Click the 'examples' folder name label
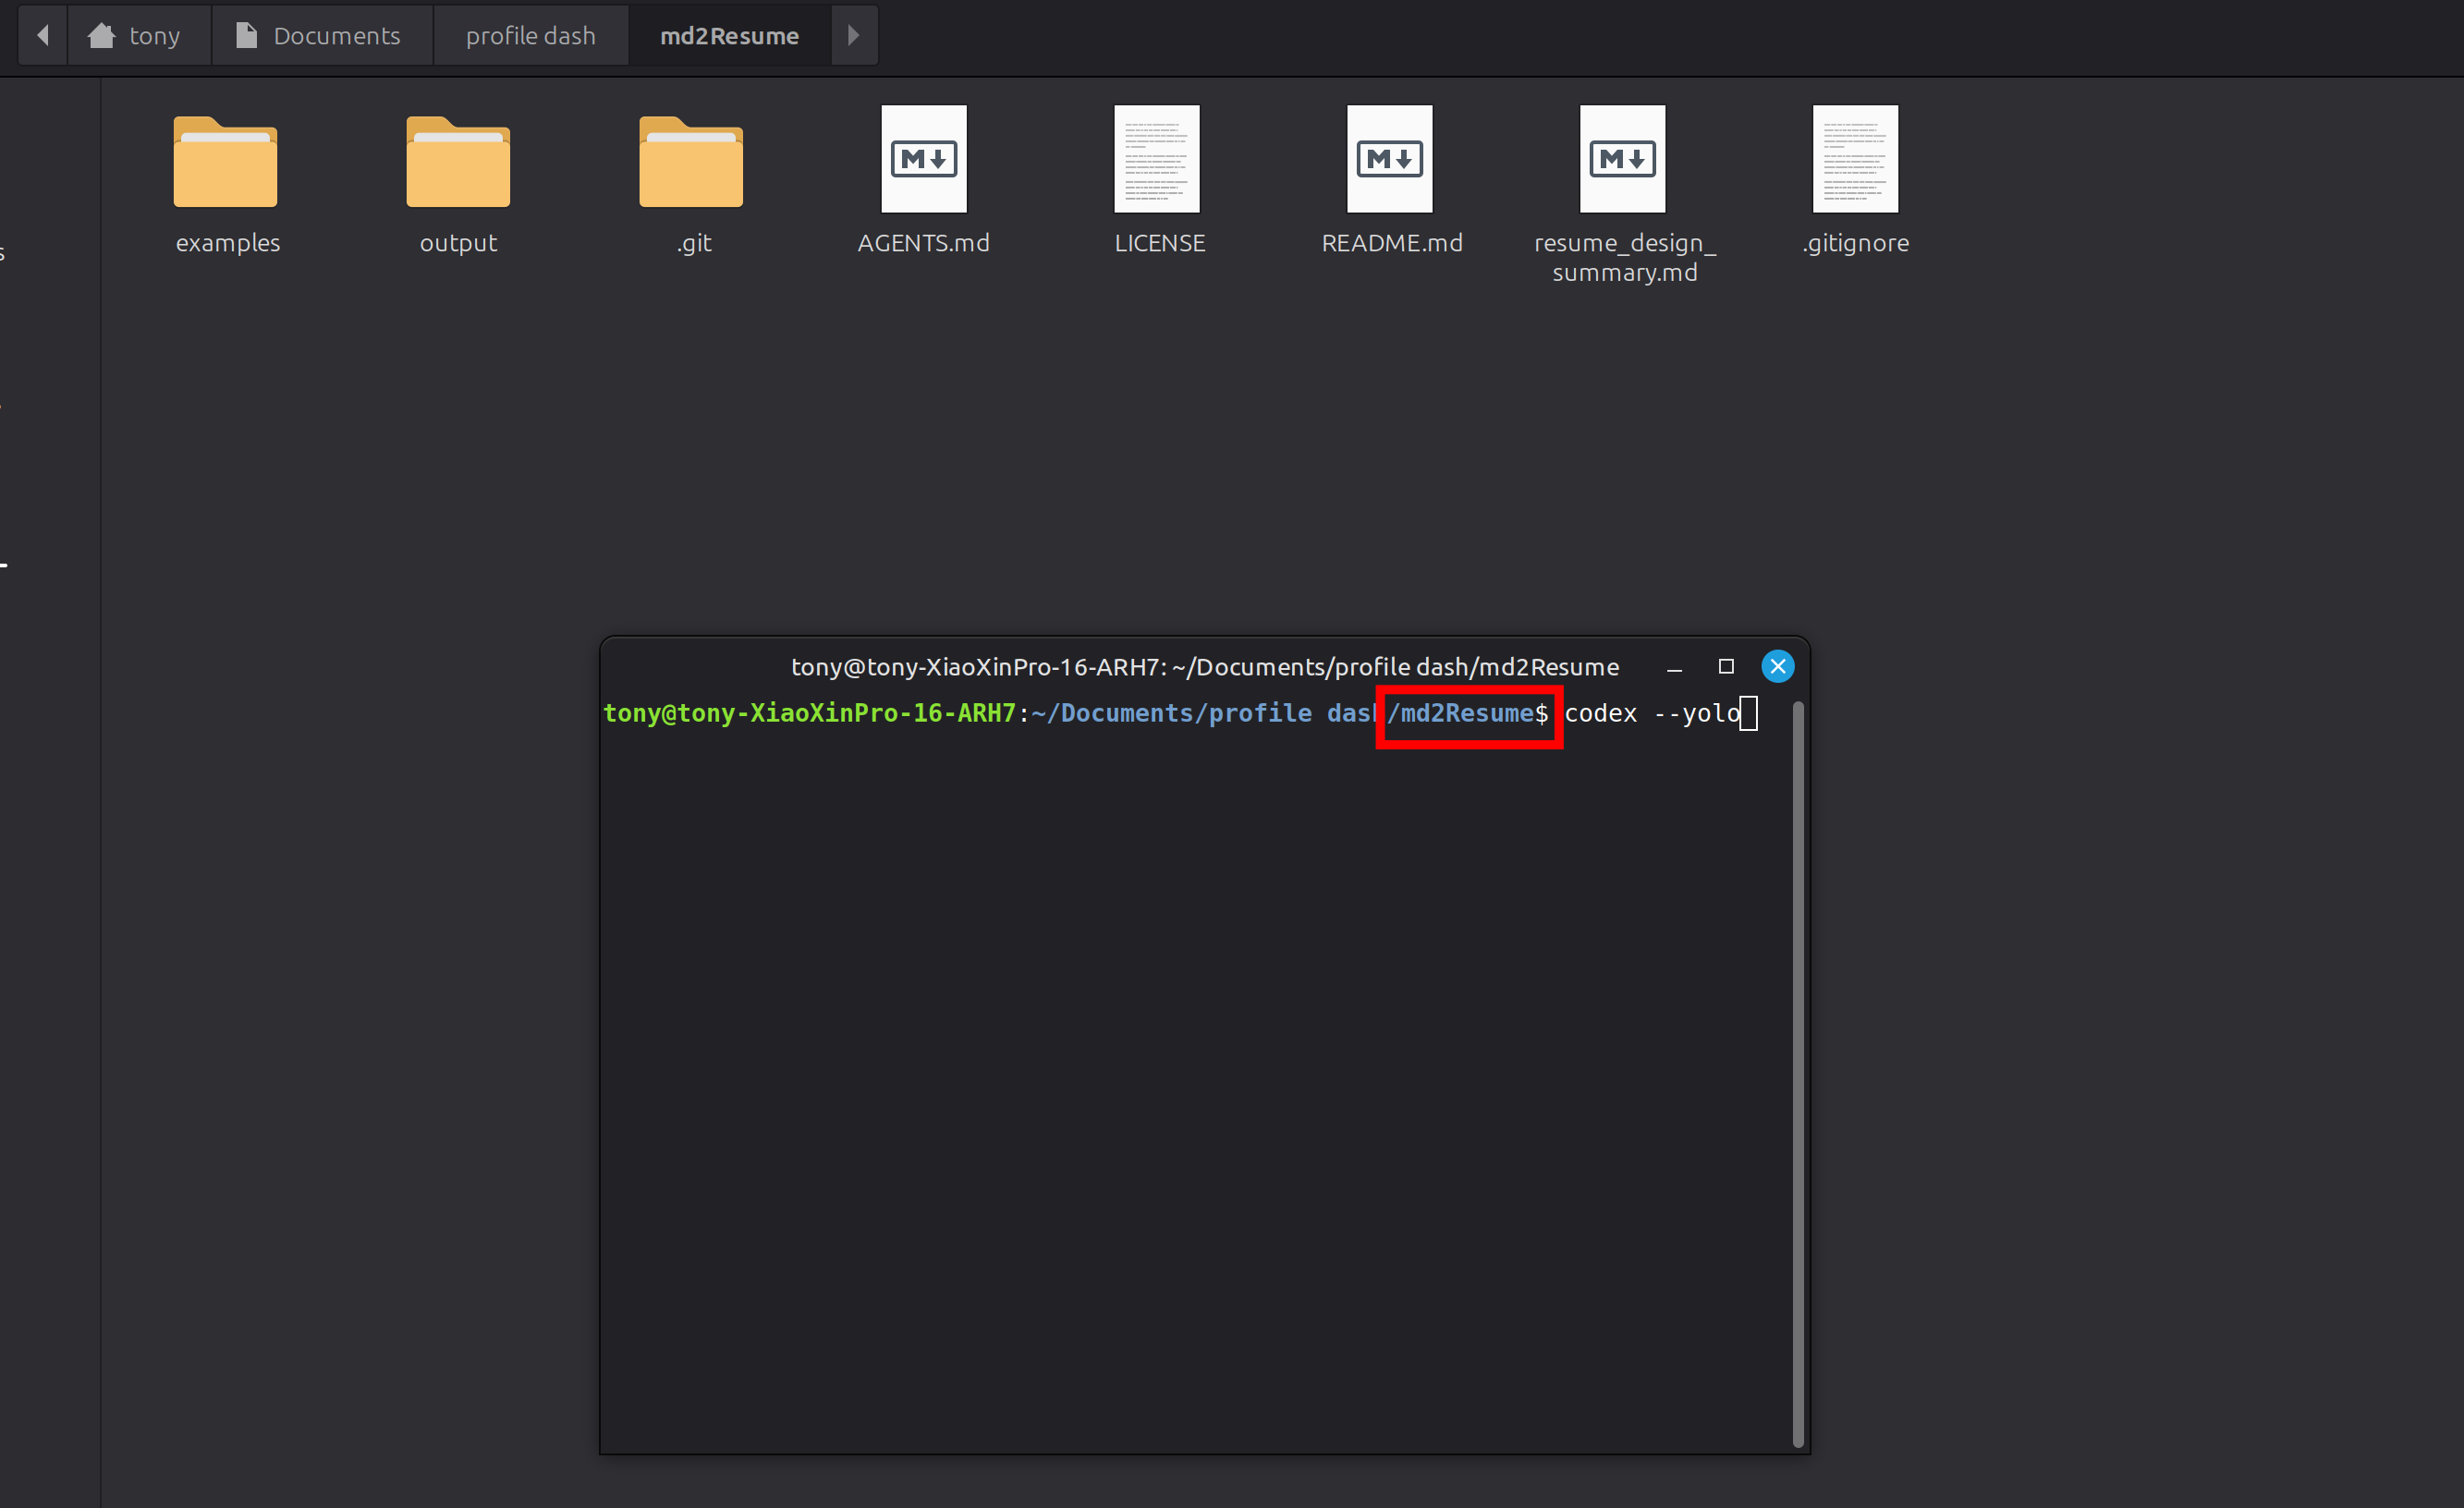This screenshot has width=2464, height=1508. coord(228,243)
